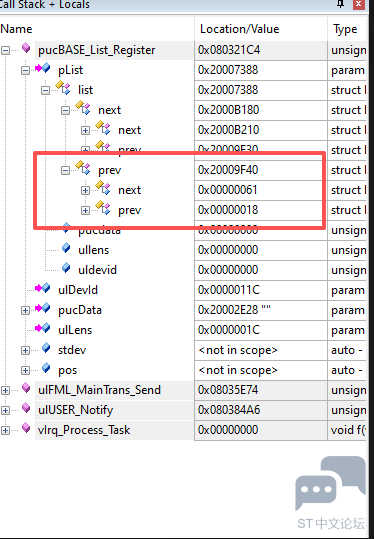
Task: Select the uldevid row name
Action: 98,270
